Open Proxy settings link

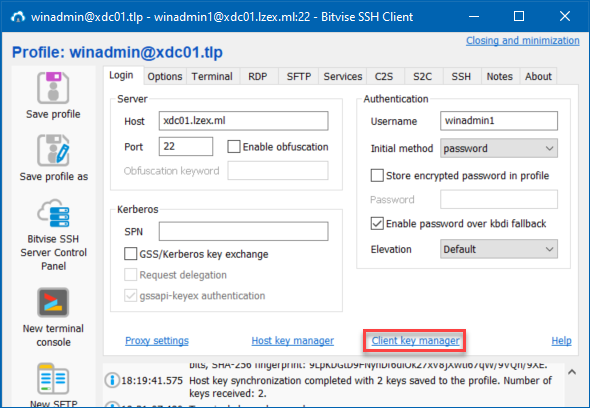pos(157,341)
